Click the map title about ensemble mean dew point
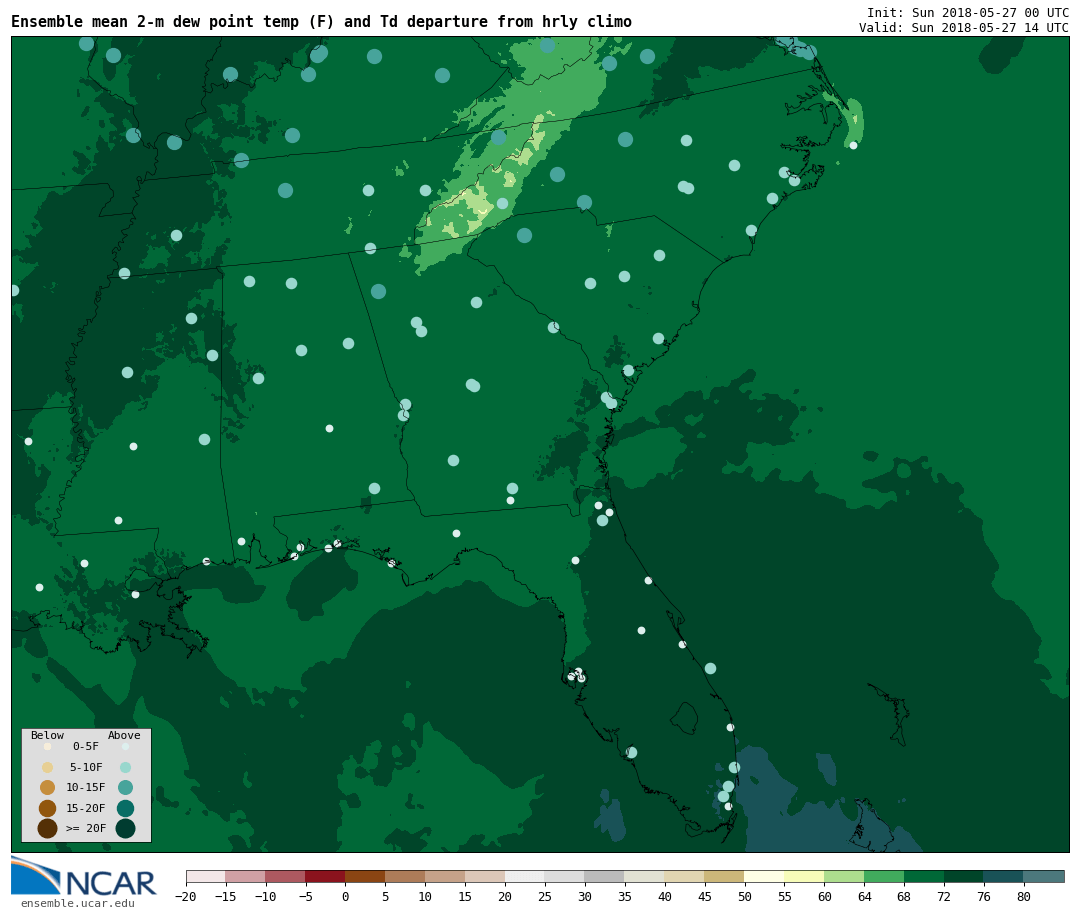This screenshot has height=915, width=1080. pyautogui.click(x=321, y=22)
